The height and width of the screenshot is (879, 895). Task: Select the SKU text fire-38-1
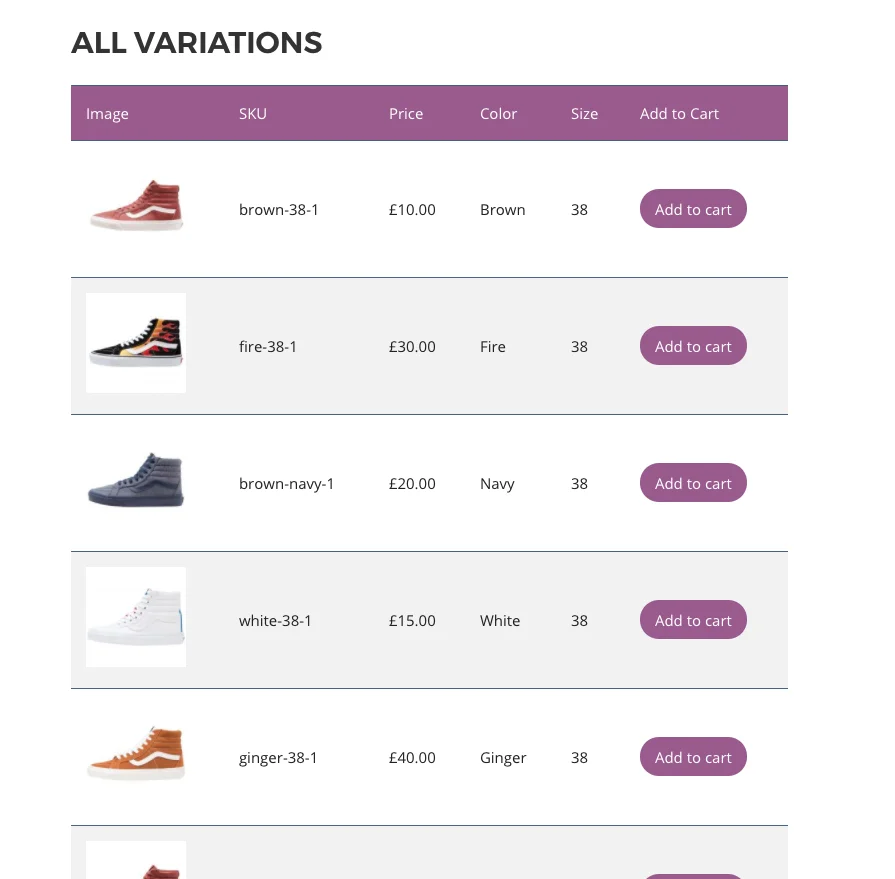coord(267,346)
